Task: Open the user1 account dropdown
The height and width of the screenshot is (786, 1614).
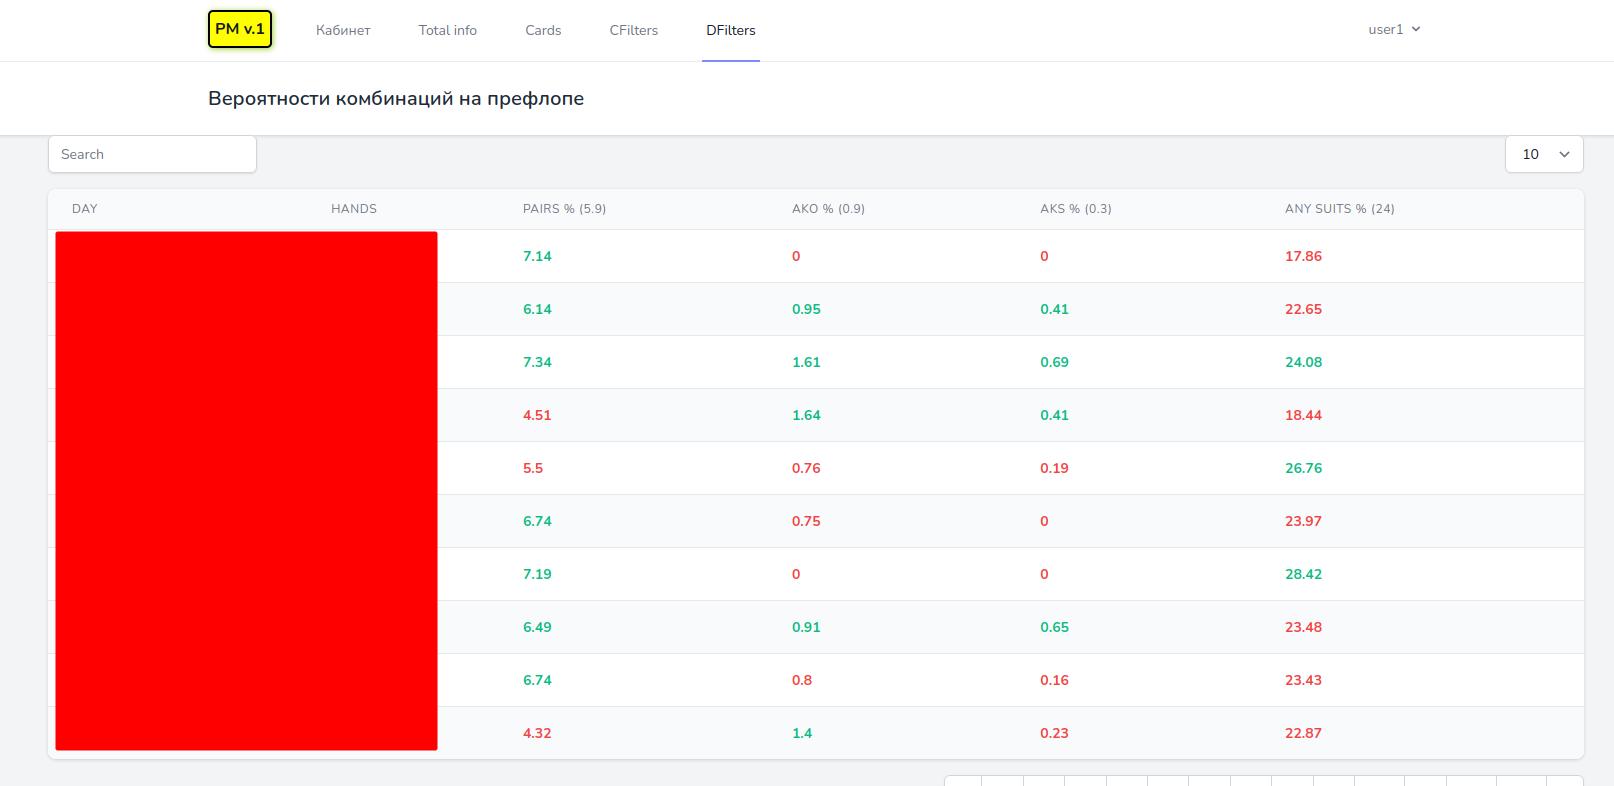Action: point(1394,29)
